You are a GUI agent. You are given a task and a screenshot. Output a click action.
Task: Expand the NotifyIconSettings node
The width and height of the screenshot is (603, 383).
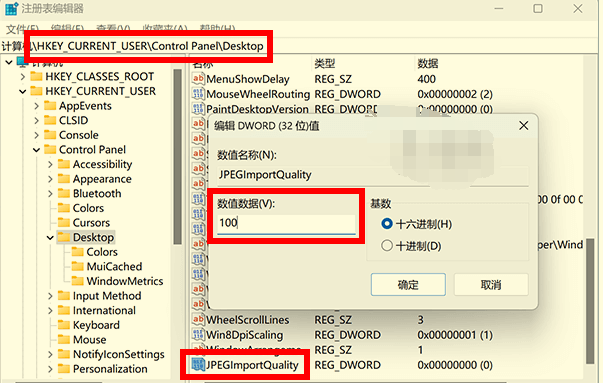[x=50, y=355]
